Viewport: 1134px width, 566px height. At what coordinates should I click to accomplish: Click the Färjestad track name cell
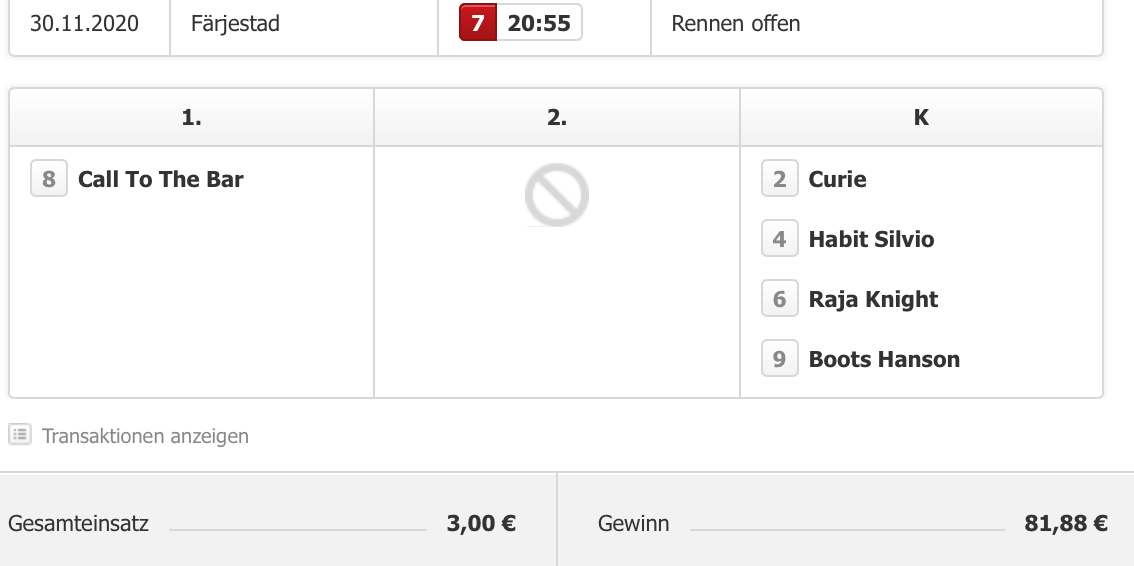coord(304,23)
